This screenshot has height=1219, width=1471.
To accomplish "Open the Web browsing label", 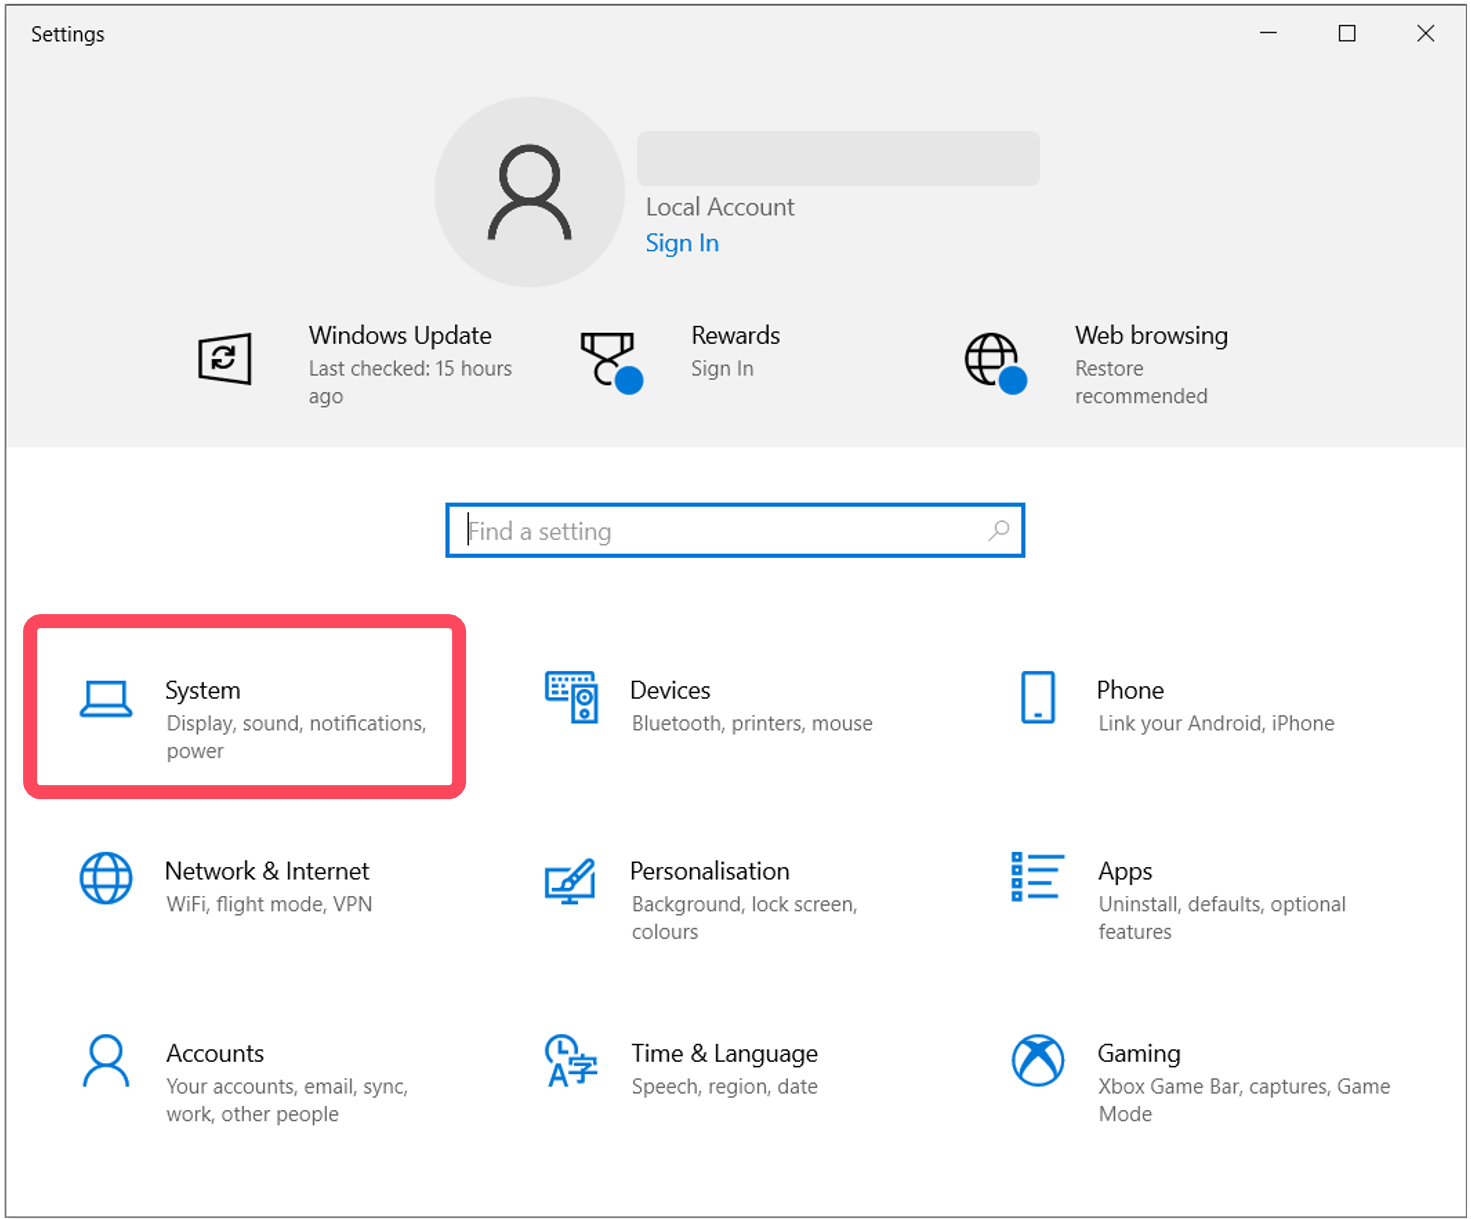I will (1151, 335).
